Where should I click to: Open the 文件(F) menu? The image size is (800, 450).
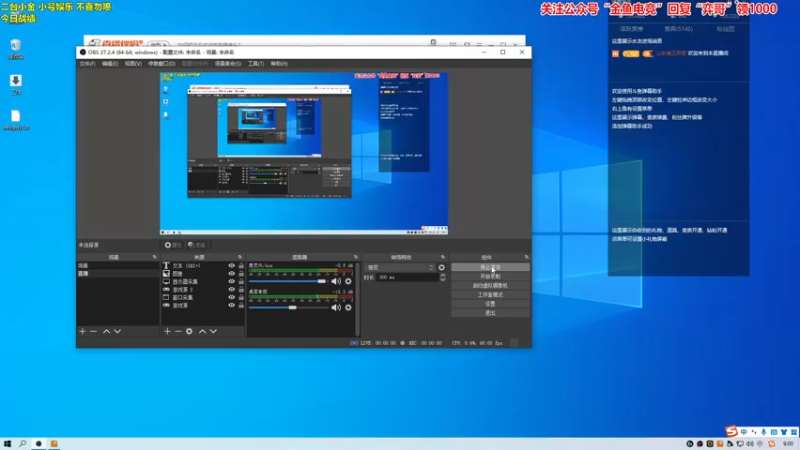click(87, 64)
